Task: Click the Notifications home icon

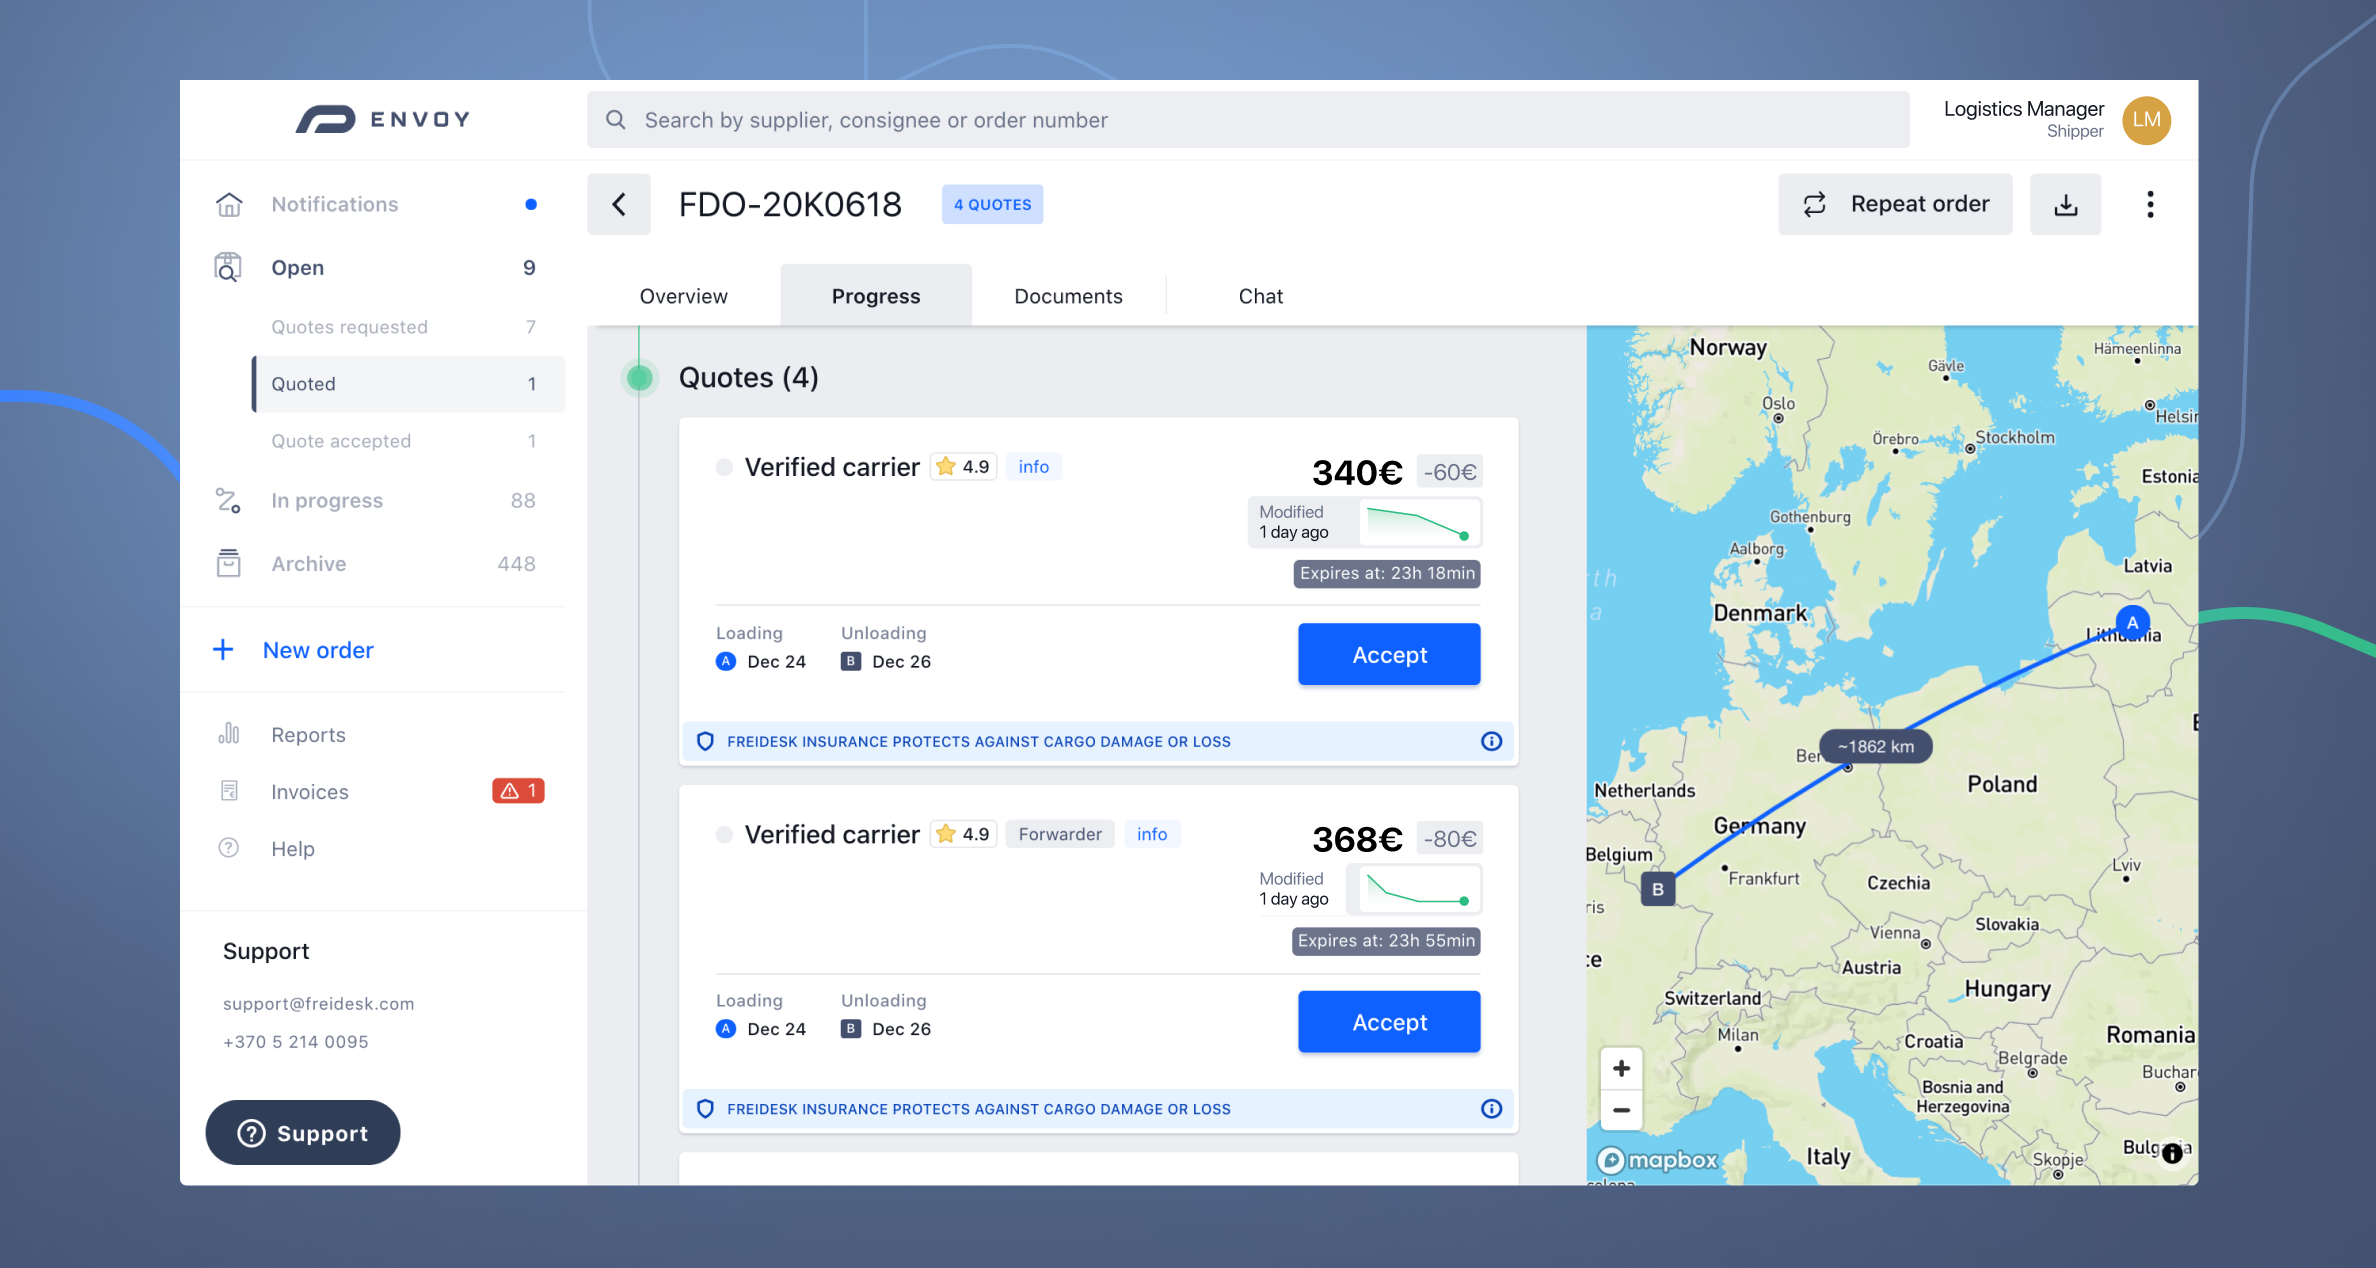Action: (229, 204)
